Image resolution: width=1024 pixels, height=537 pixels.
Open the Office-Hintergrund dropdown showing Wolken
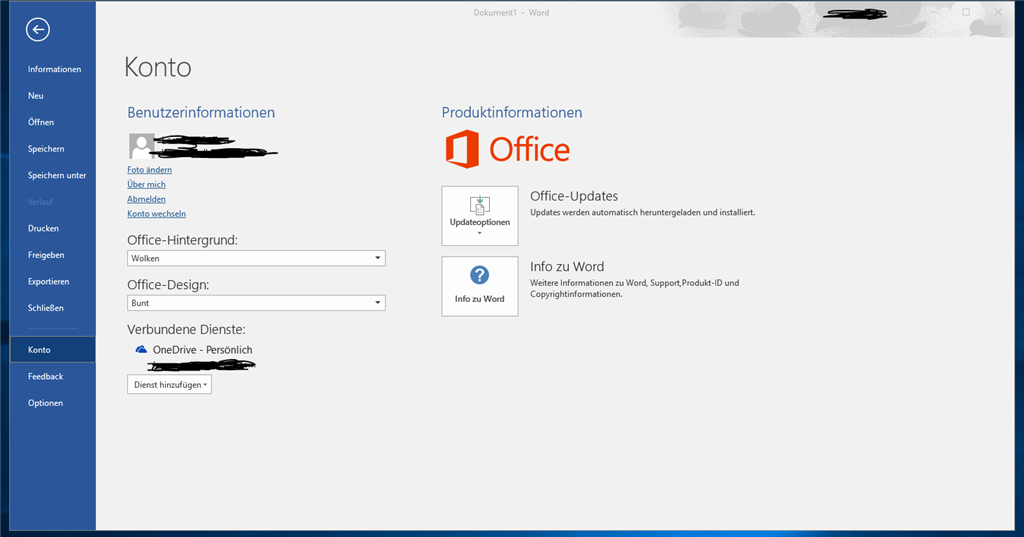click(x=256, y=258)
